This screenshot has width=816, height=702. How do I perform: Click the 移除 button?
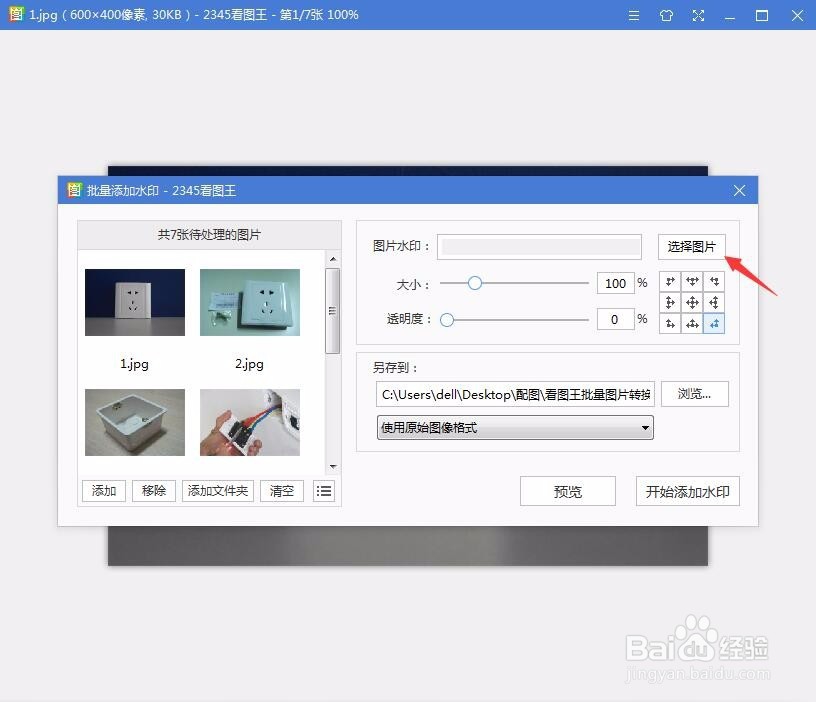coord(154,491)
